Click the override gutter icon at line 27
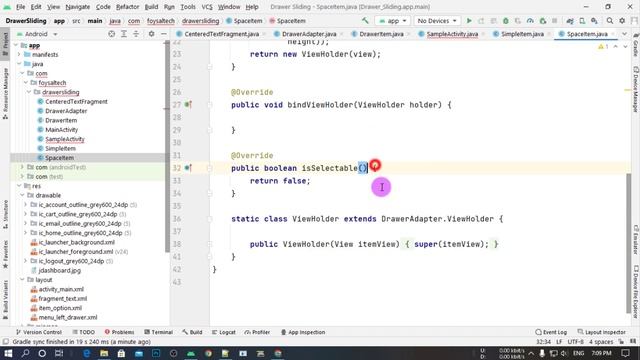640x360 pixels. (188, 105)
